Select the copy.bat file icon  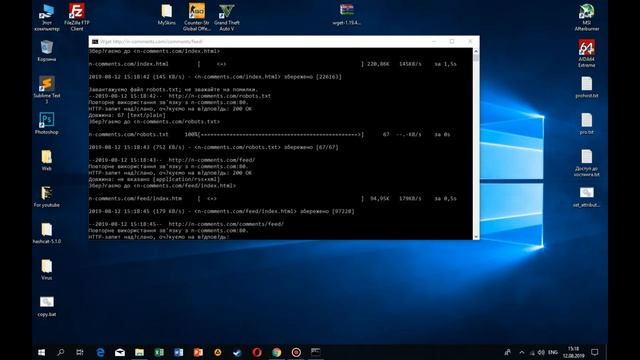click(x=47, y=306)
